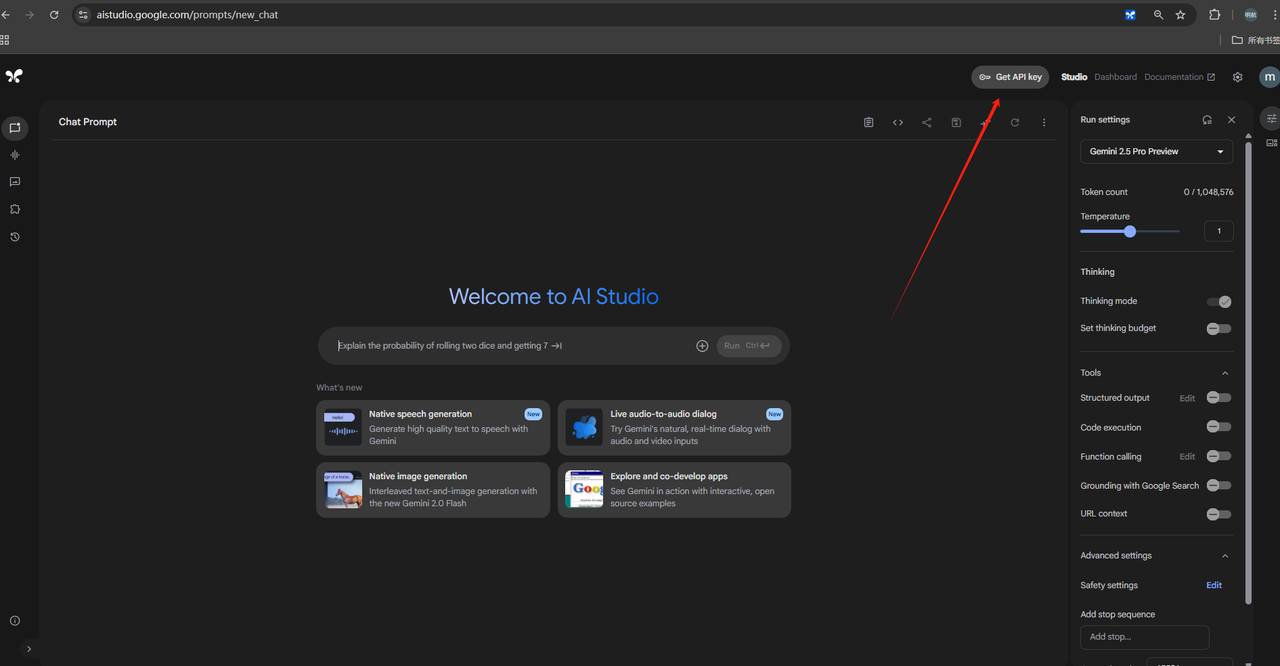The height and width of the screenshot is (666, 1280).
Task: Open the browser apps grid in bookmarks bar
Action: pyautogui.click(x=5, y=40)
